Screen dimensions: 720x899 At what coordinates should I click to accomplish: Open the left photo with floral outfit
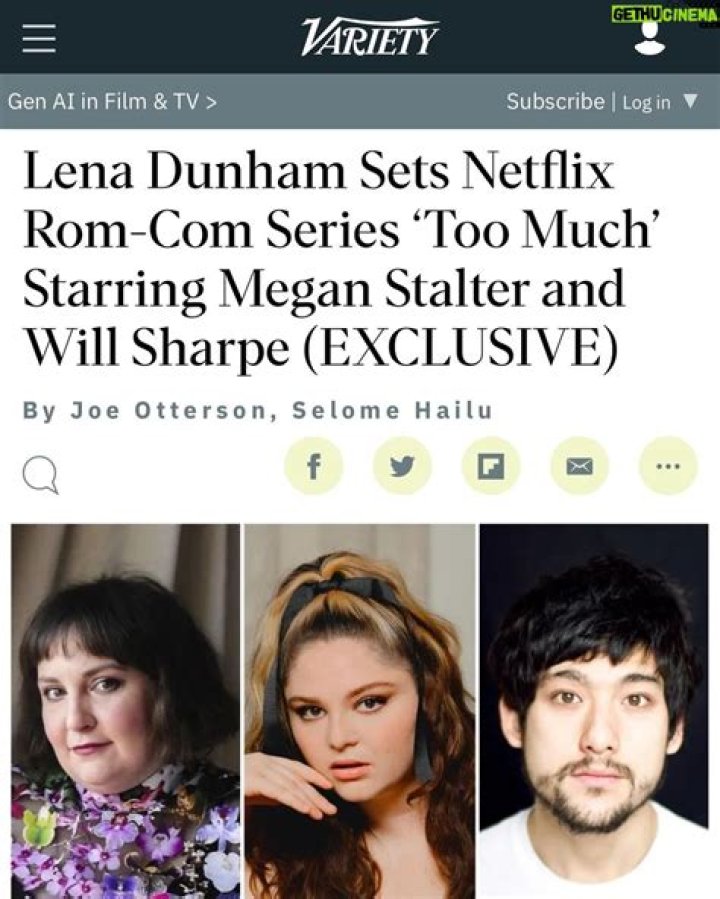[126, 711]
